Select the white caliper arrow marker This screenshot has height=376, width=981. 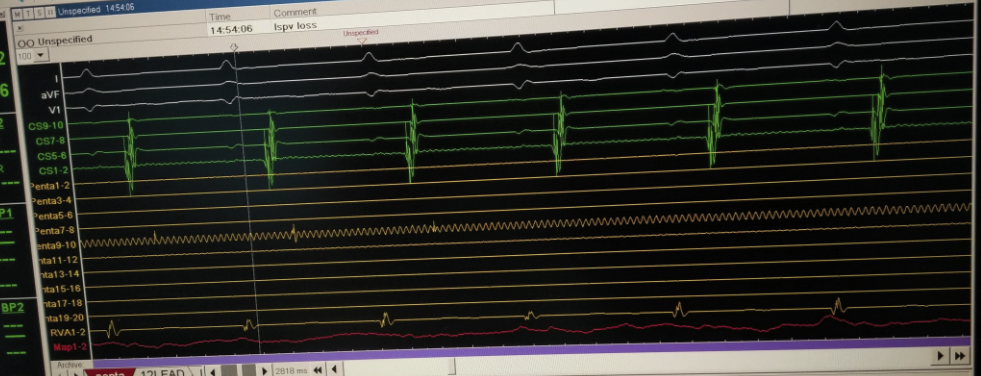(235, 48)
